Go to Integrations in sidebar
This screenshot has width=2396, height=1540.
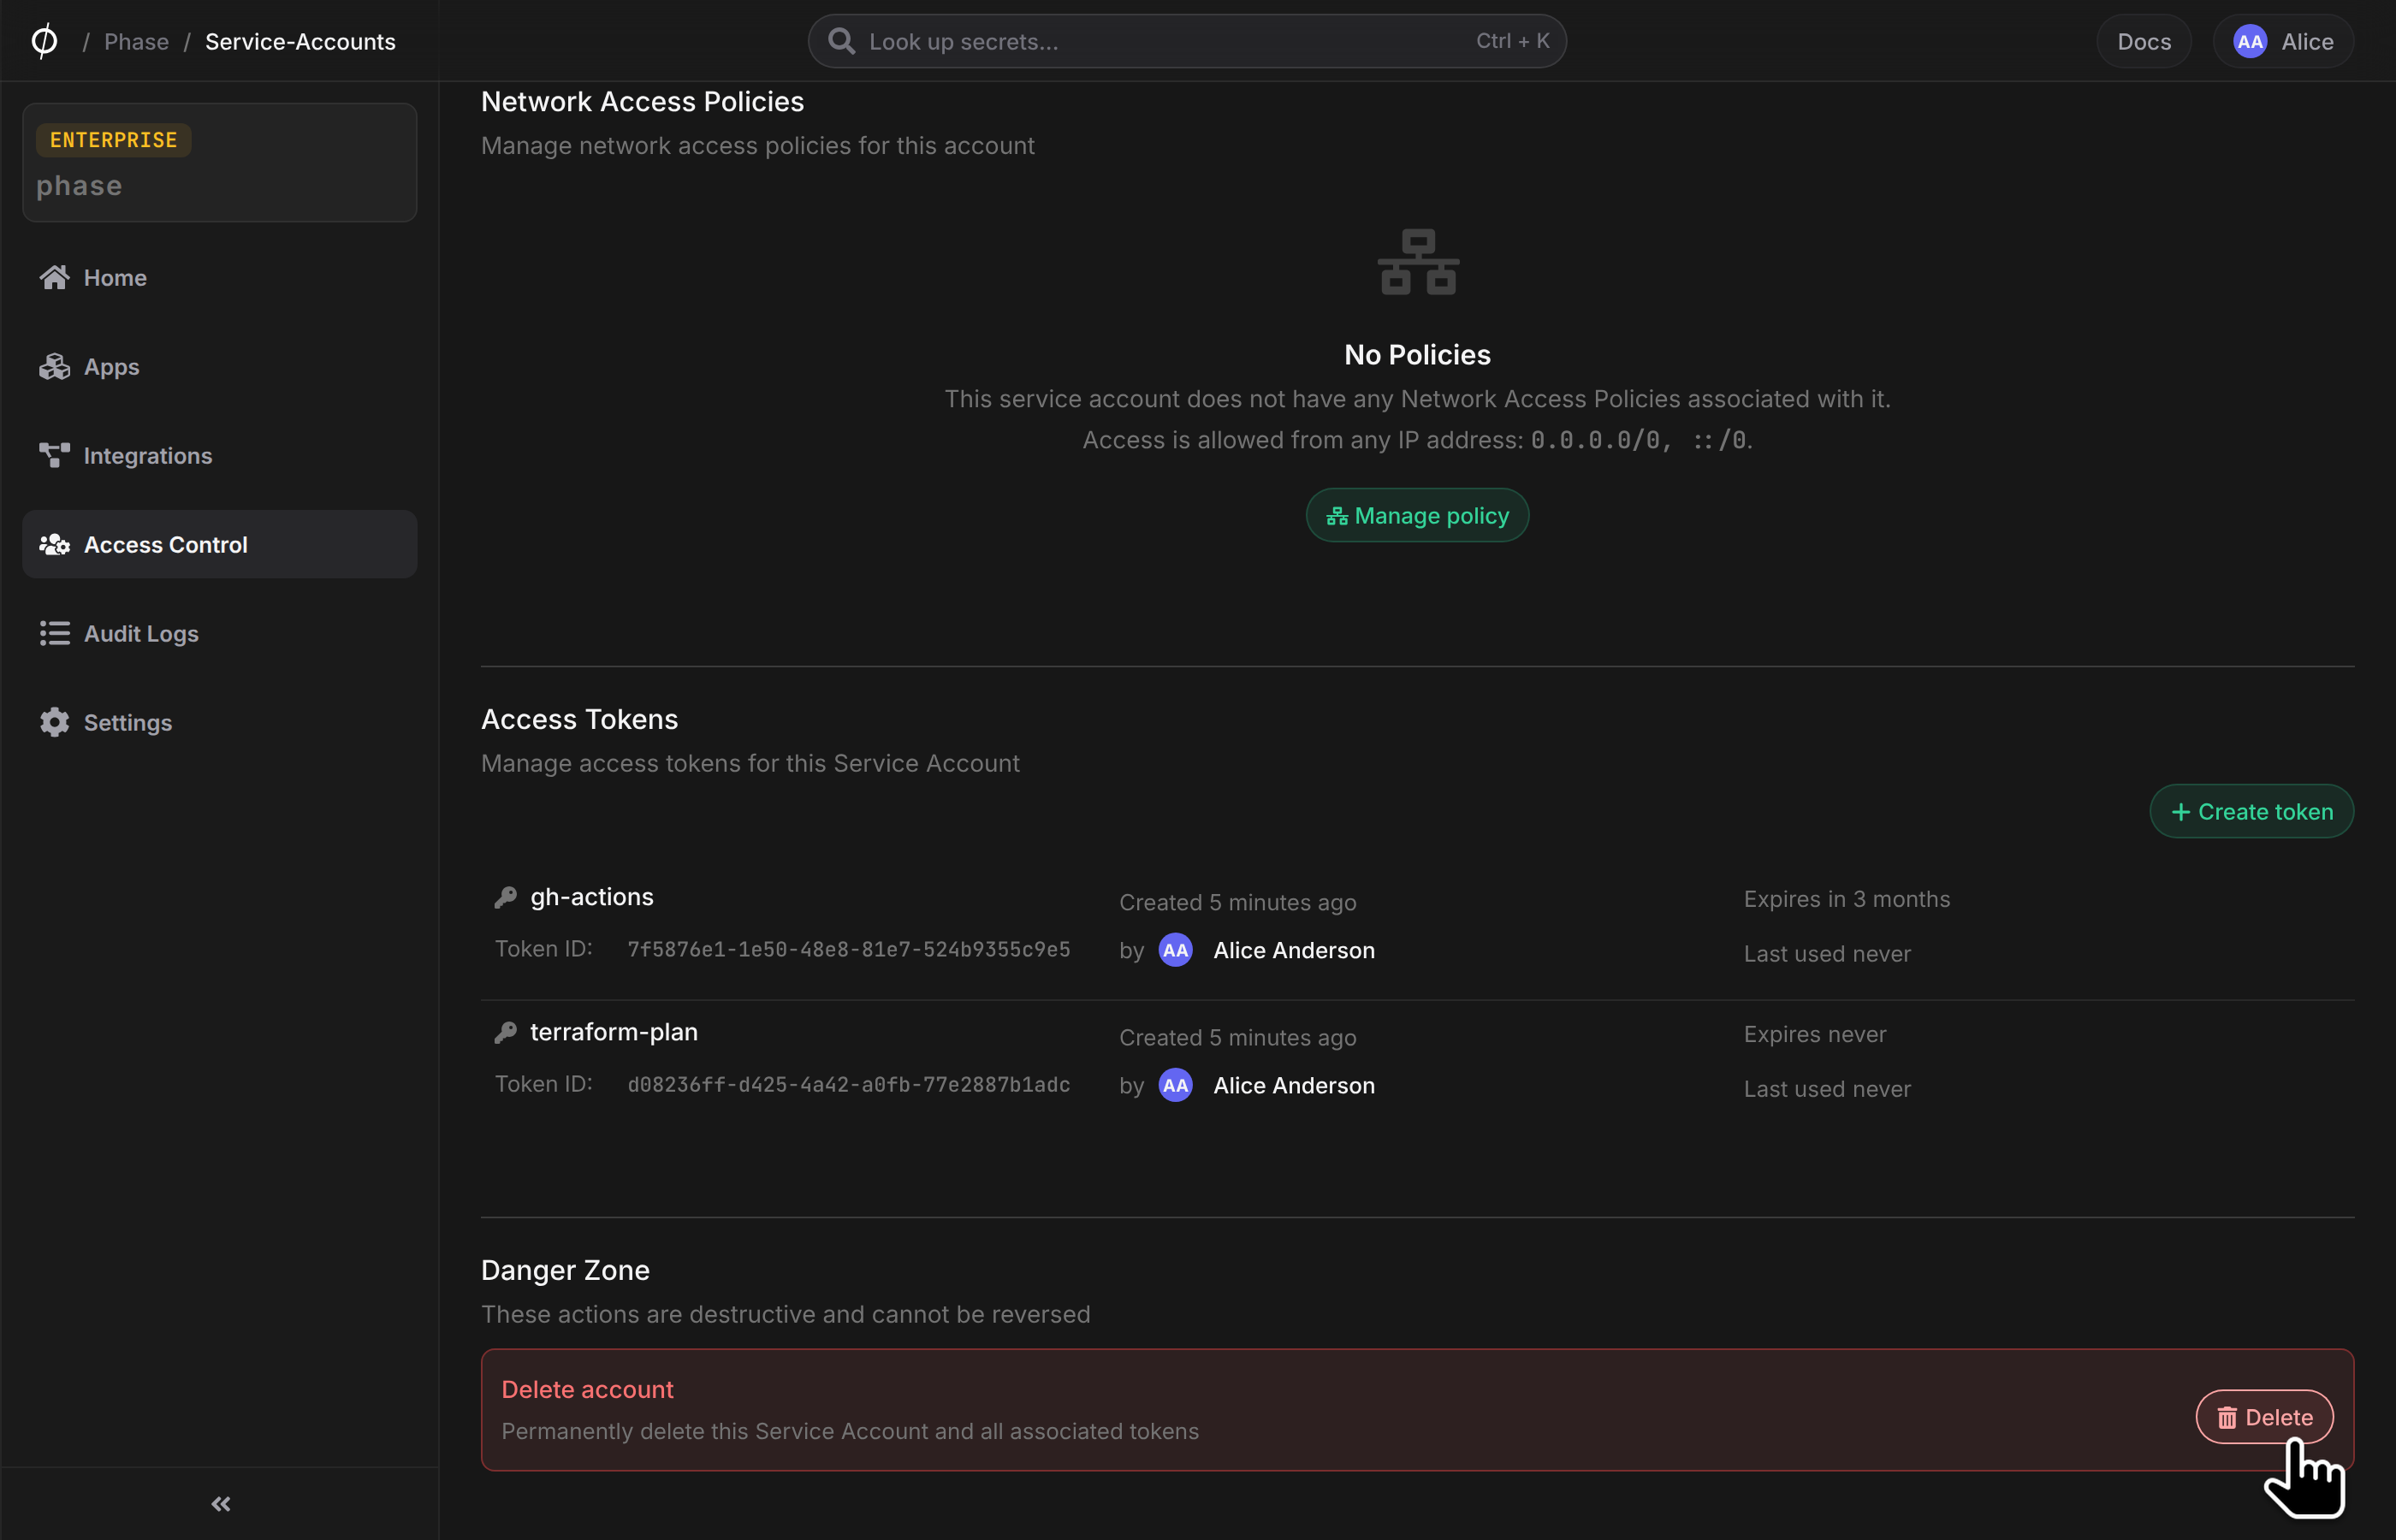[x=219, y=455]
